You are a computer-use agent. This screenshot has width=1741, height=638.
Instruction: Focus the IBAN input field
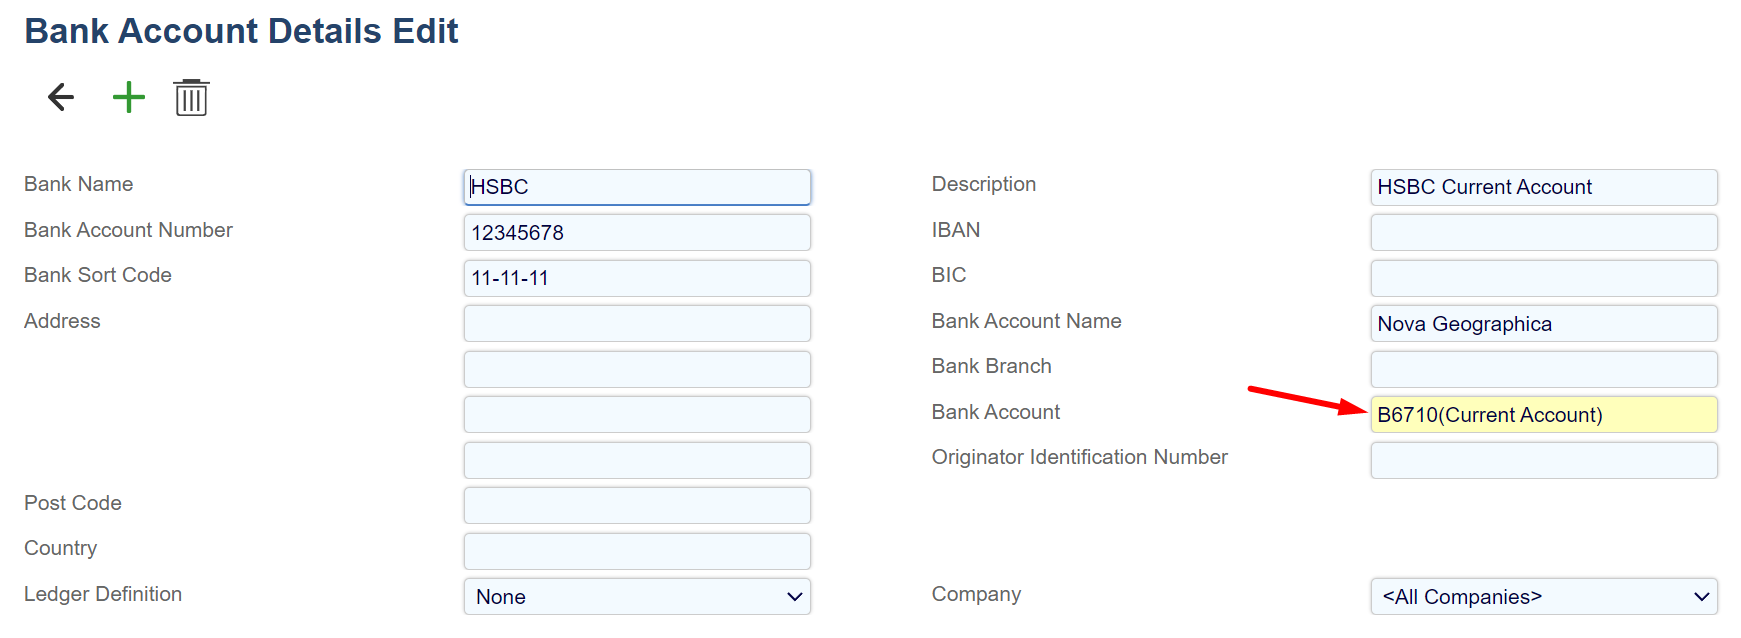1543,233
